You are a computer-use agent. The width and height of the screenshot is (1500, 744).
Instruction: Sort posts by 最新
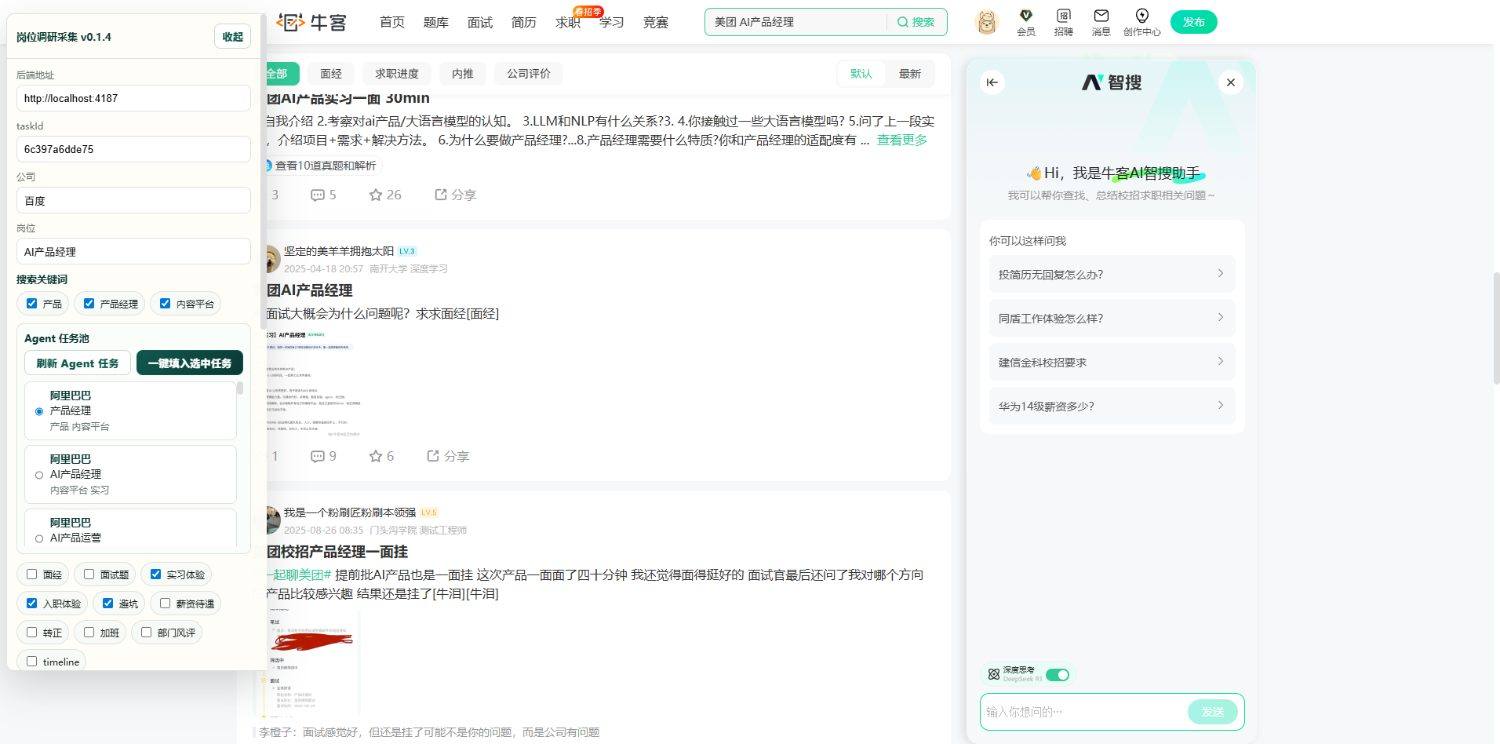click(x=910, y=74)
